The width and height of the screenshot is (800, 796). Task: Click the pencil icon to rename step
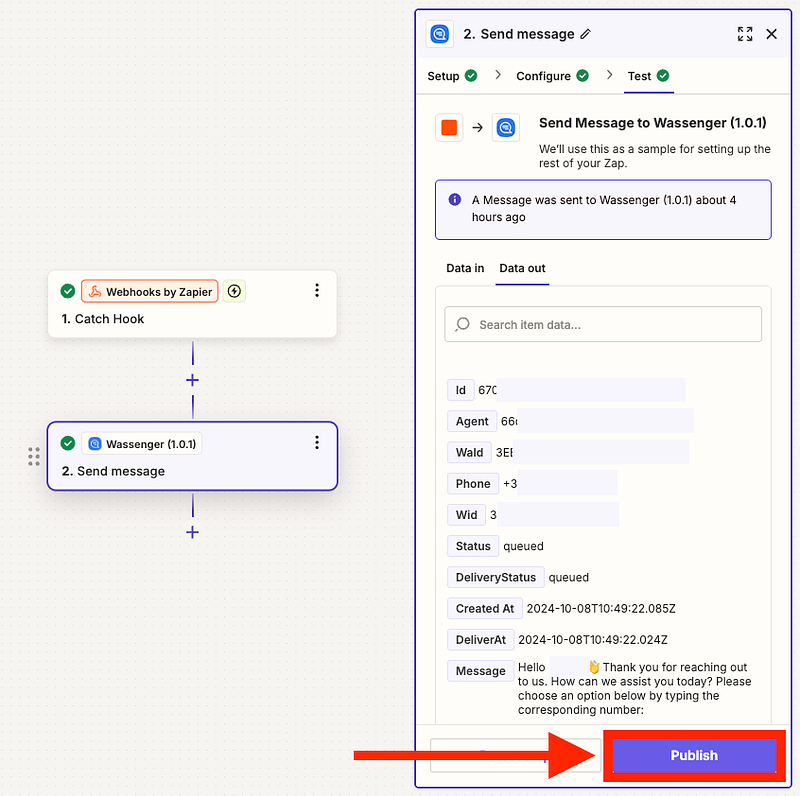click(x=586, y=34)
